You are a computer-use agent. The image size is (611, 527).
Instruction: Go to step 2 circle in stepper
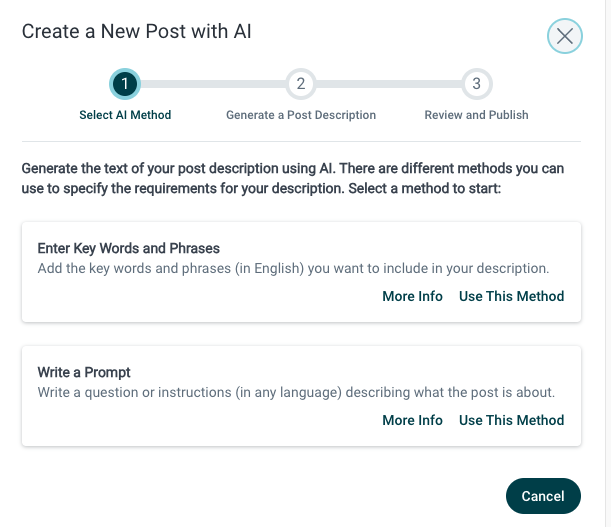click(300, 84)
